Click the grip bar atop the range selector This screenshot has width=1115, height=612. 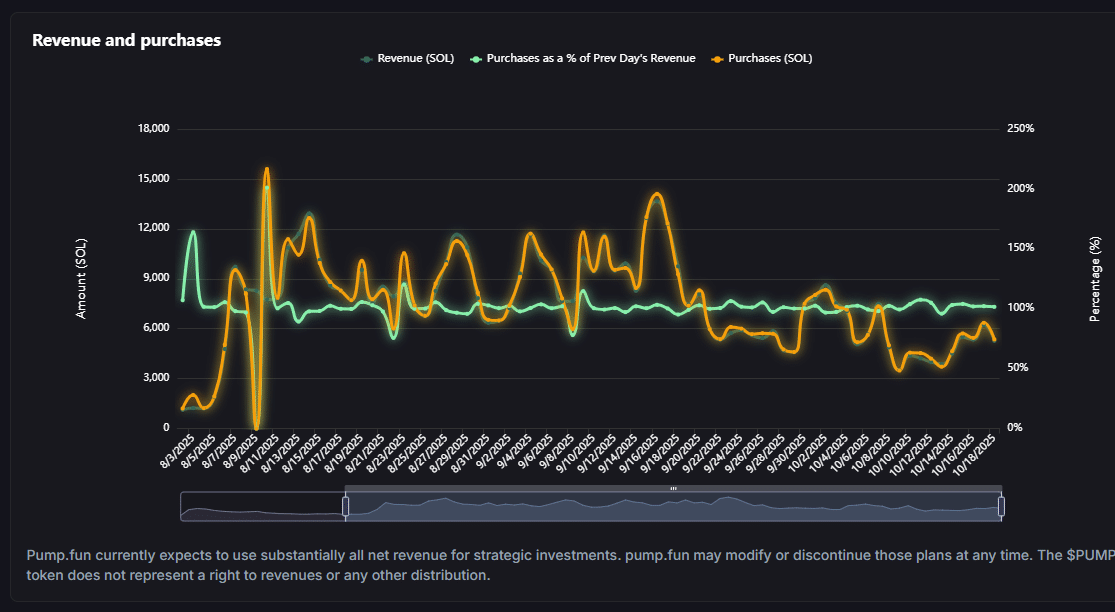coord(673,488)
